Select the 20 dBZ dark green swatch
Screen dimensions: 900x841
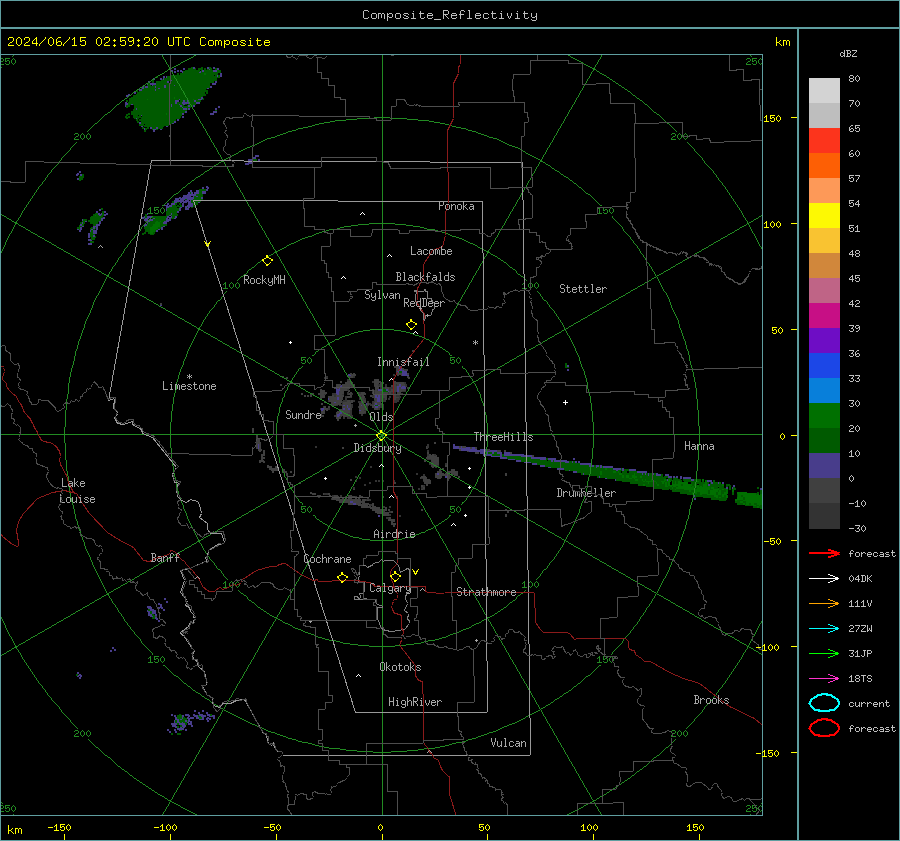tap(824, 440)
